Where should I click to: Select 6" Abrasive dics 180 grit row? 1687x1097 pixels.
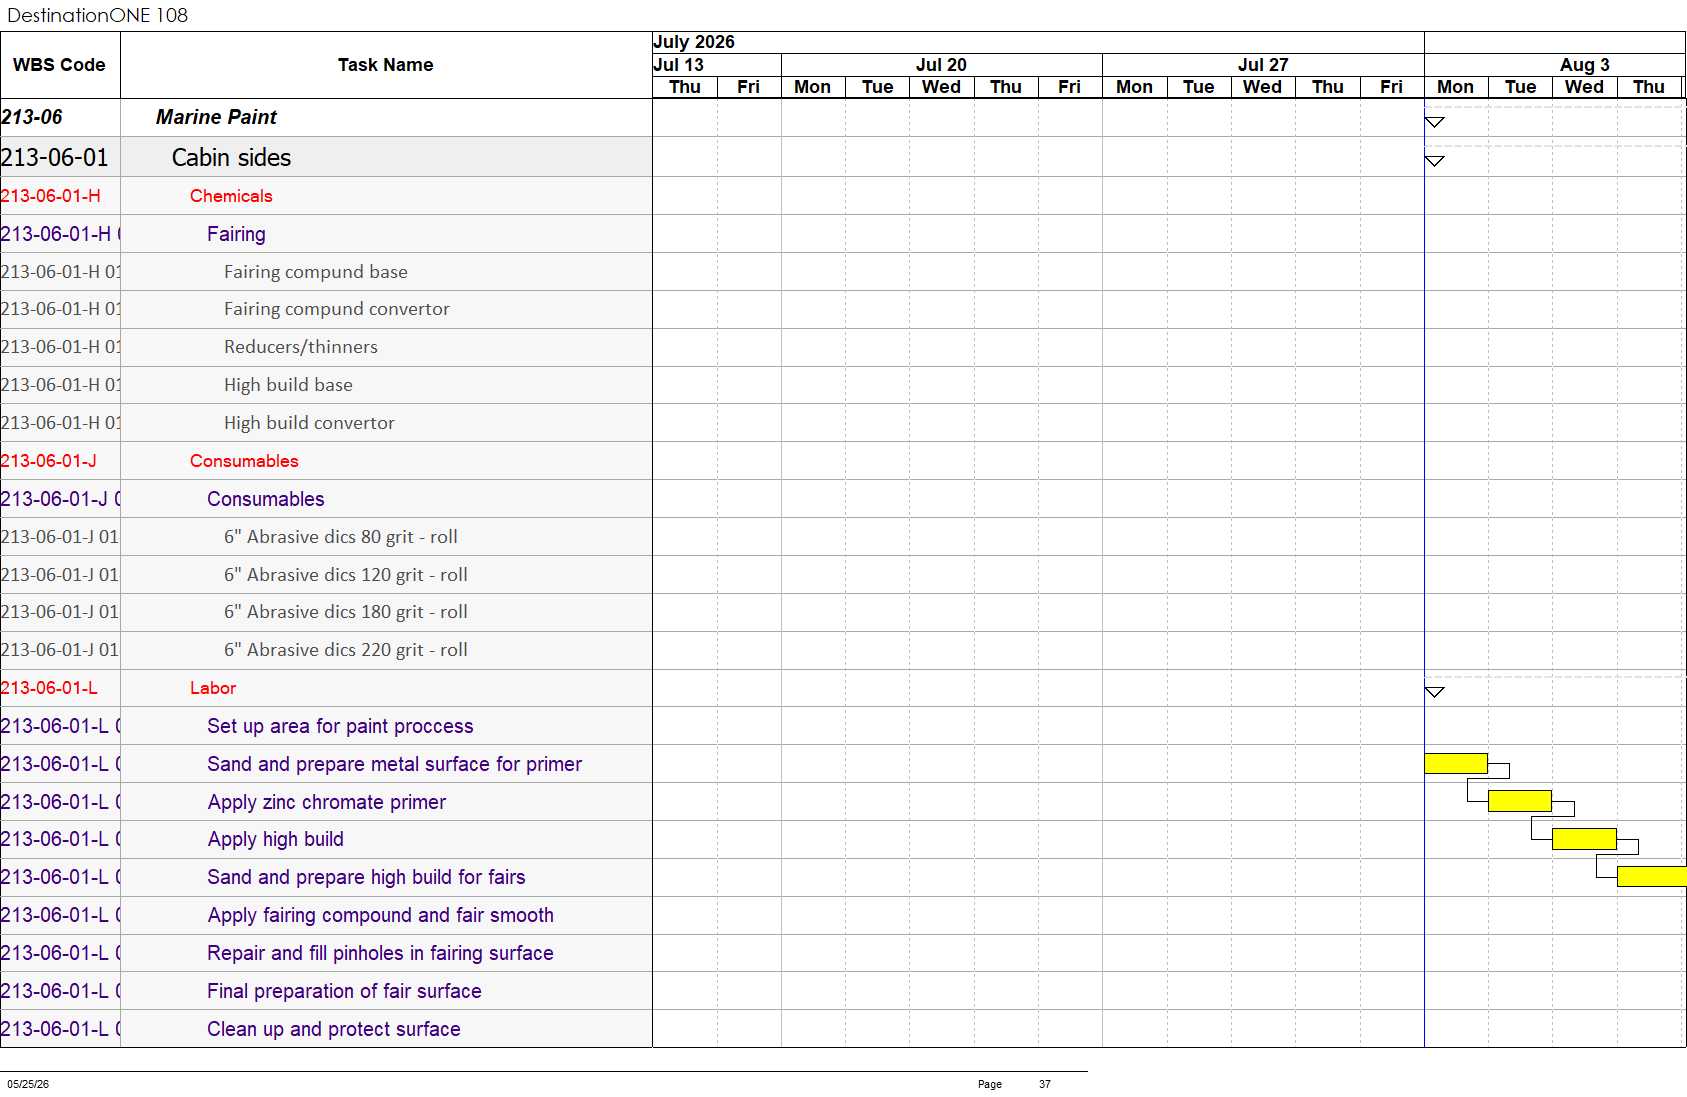326,612
